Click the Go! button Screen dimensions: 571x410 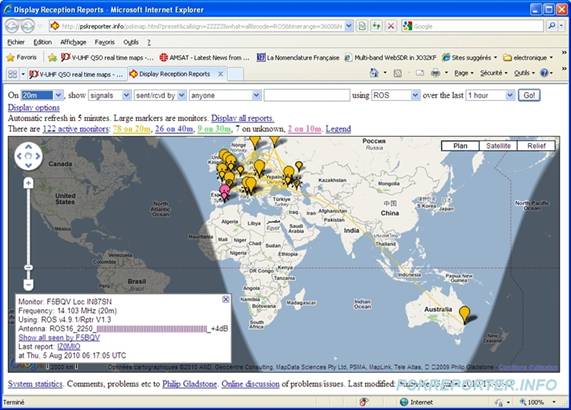click(529, 95)
